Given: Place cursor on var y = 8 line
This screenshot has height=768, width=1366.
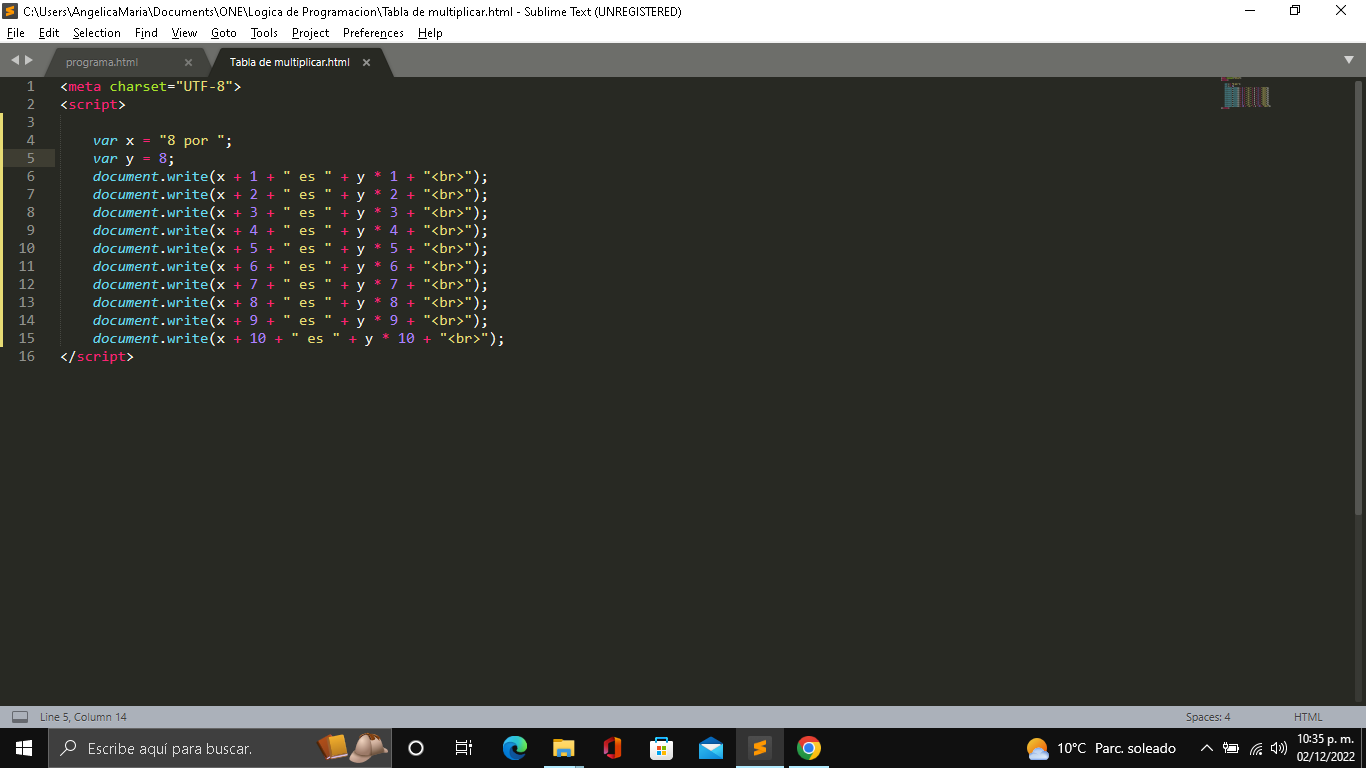Looking at the screenshot, I should [134, 158].
